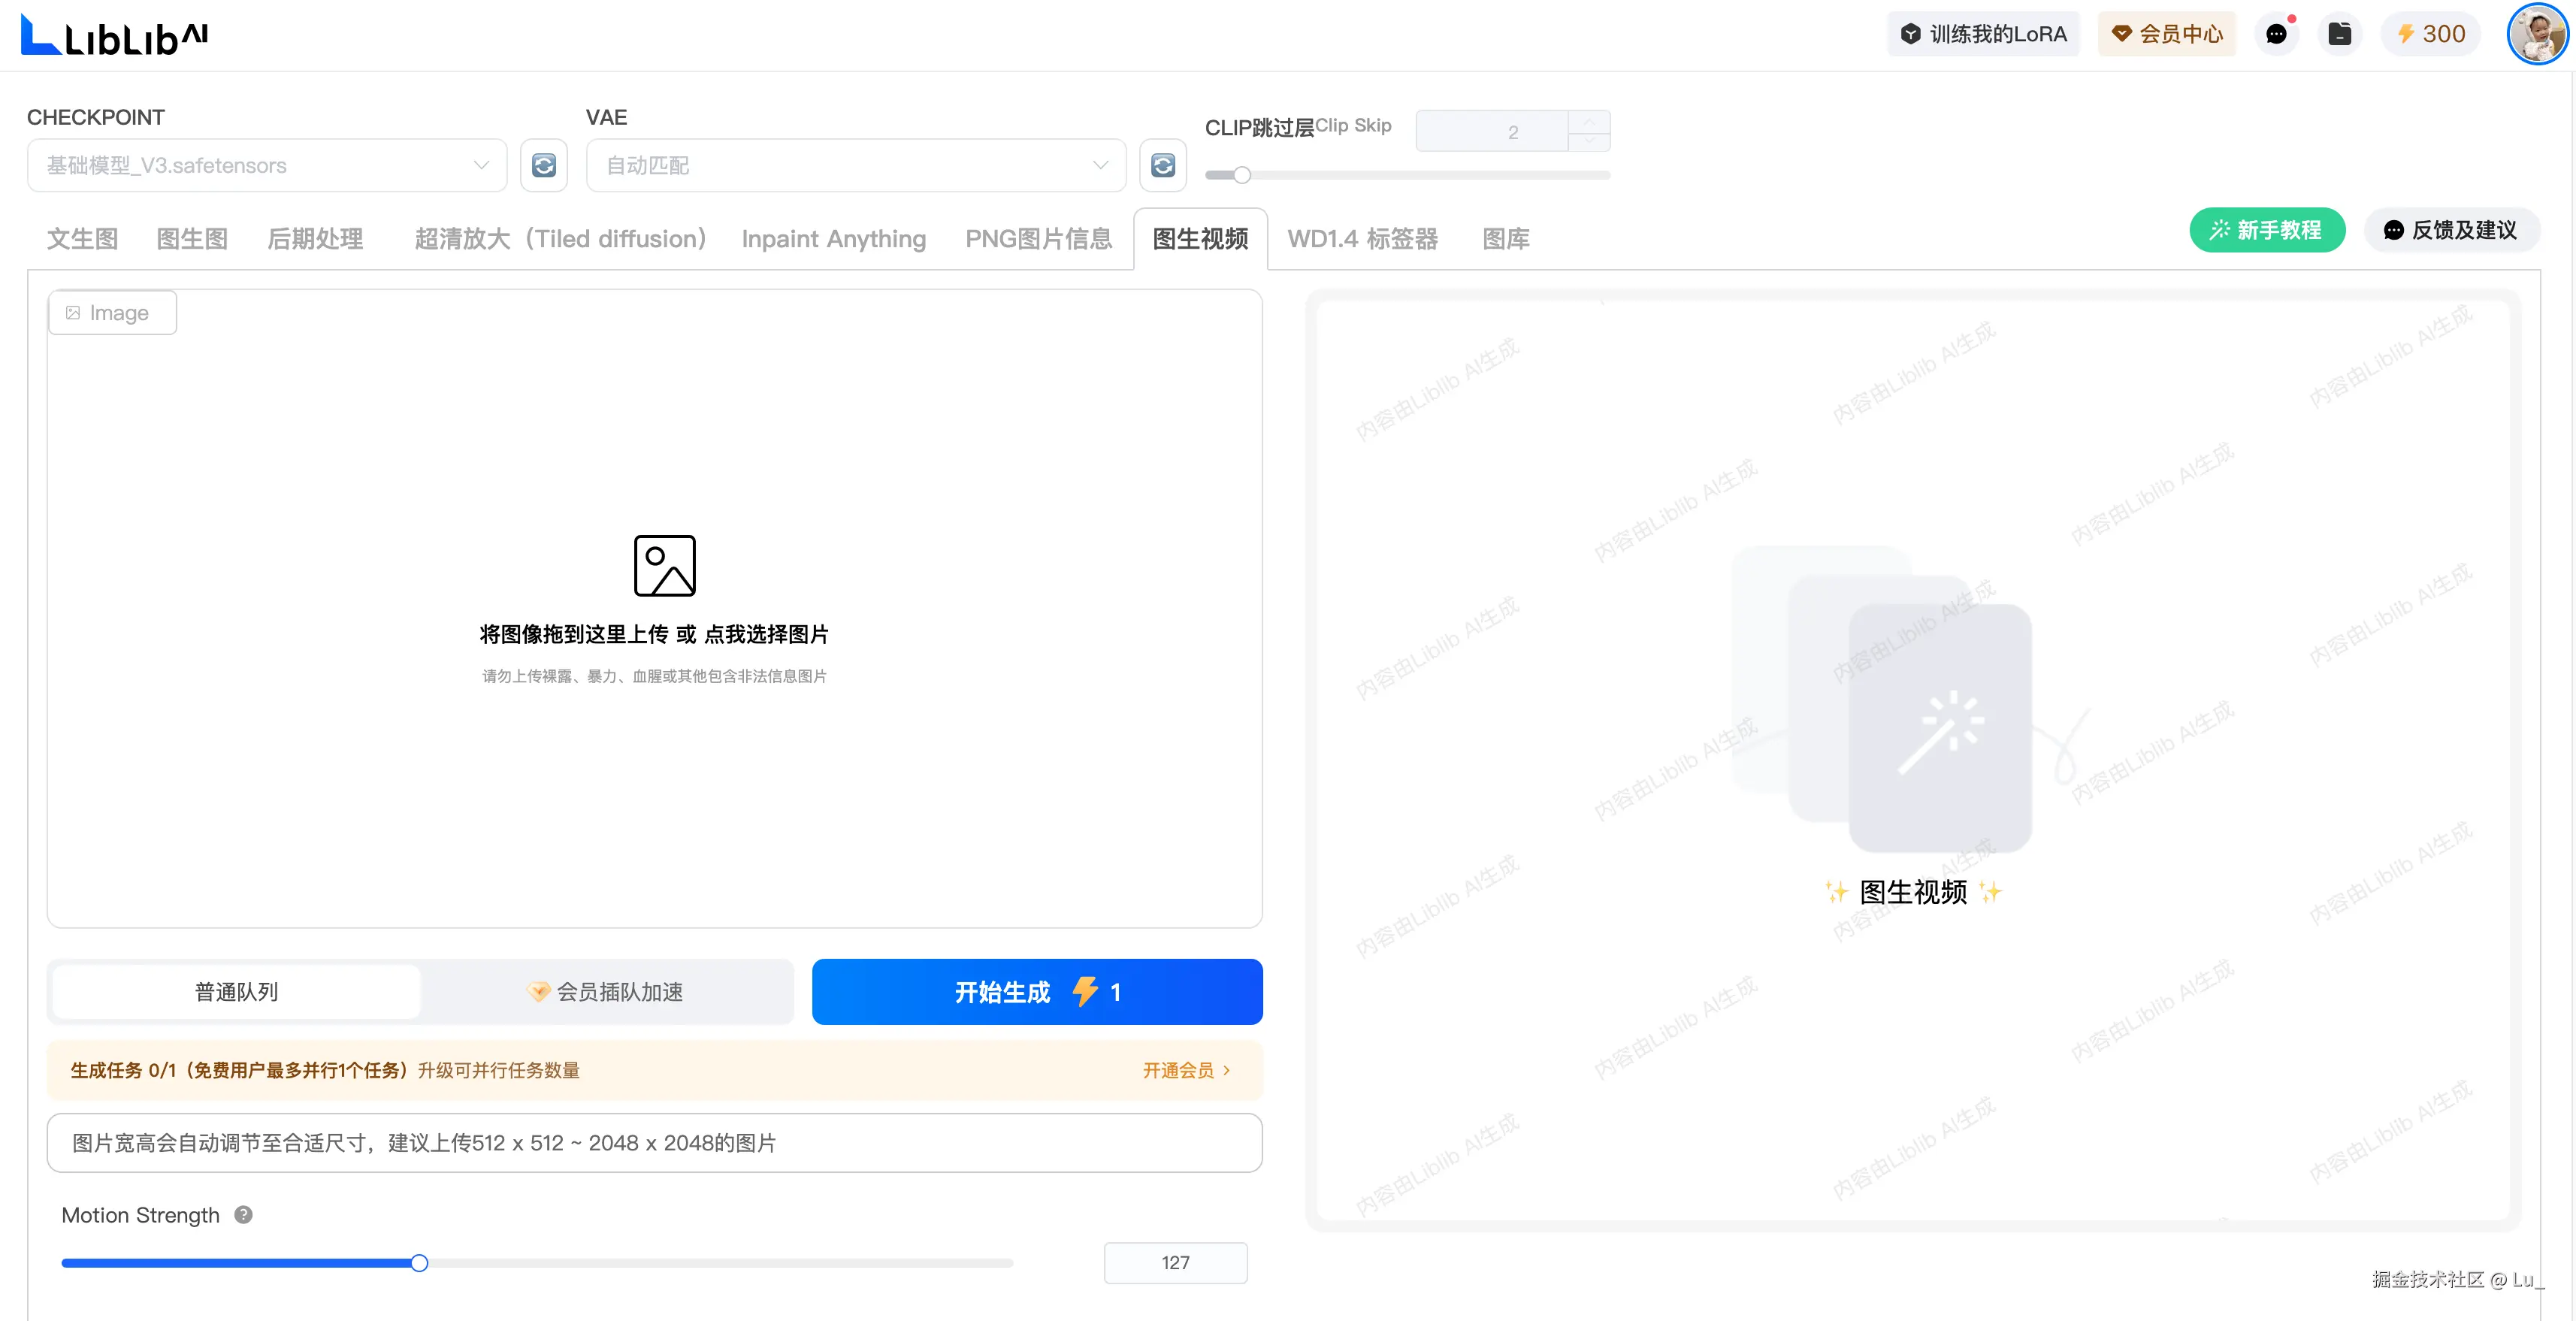Open the messages chat bubble icon
Screen dimensions: 2576x1321
tap(2276, 34)
